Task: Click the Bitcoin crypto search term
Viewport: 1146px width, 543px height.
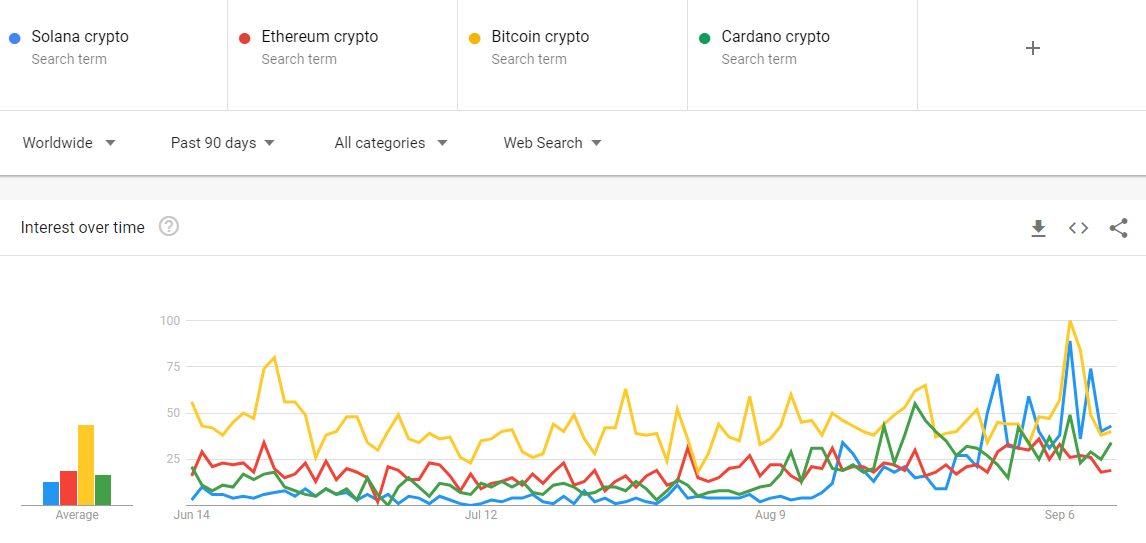Action: pos(540,37)
